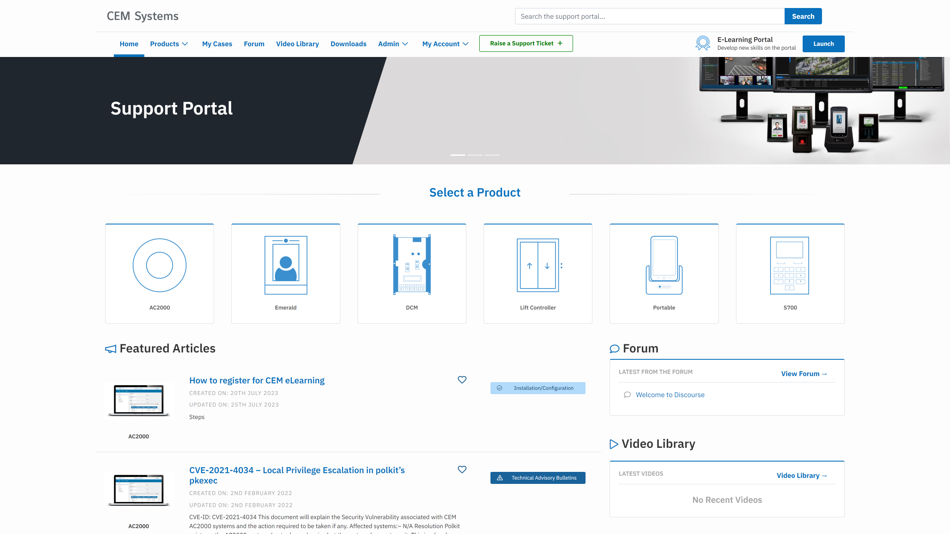Select the Portable reader product icon

pyautogui.click(x=664, y=265)
